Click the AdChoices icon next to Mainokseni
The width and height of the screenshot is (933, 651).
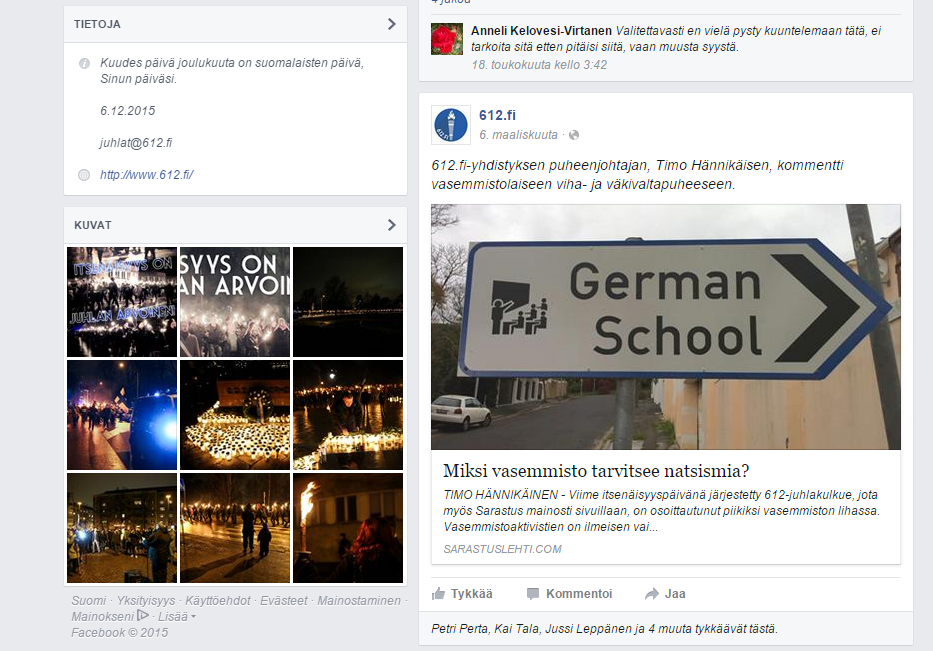coord(143,616)
